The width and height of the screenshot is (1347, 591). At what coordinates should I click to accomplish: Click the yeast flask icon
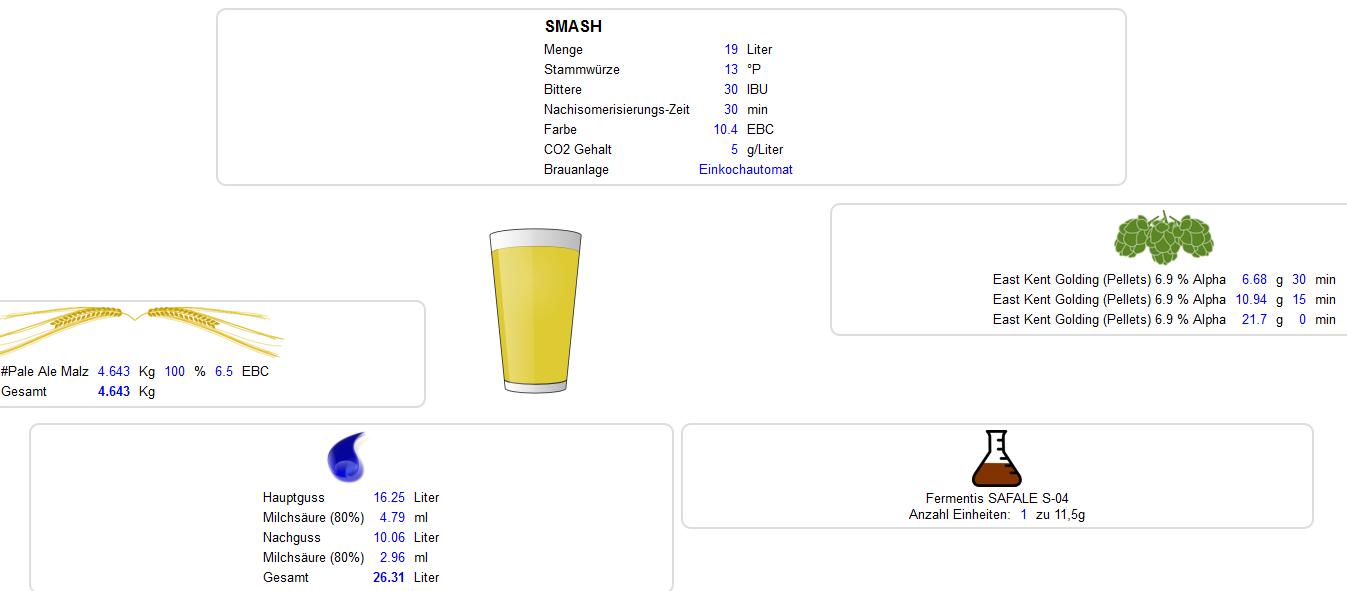point(996,459)
